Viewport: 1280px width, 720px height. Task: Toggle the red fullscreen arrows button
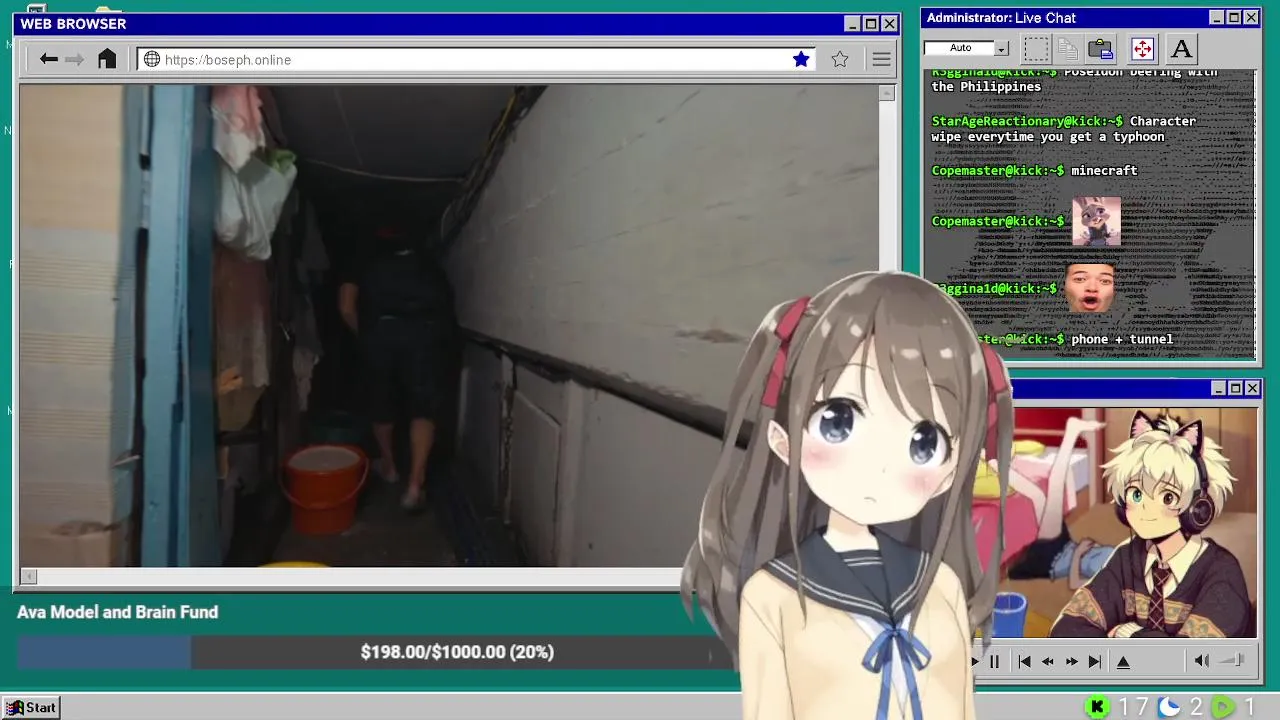tap(1142, 48)
